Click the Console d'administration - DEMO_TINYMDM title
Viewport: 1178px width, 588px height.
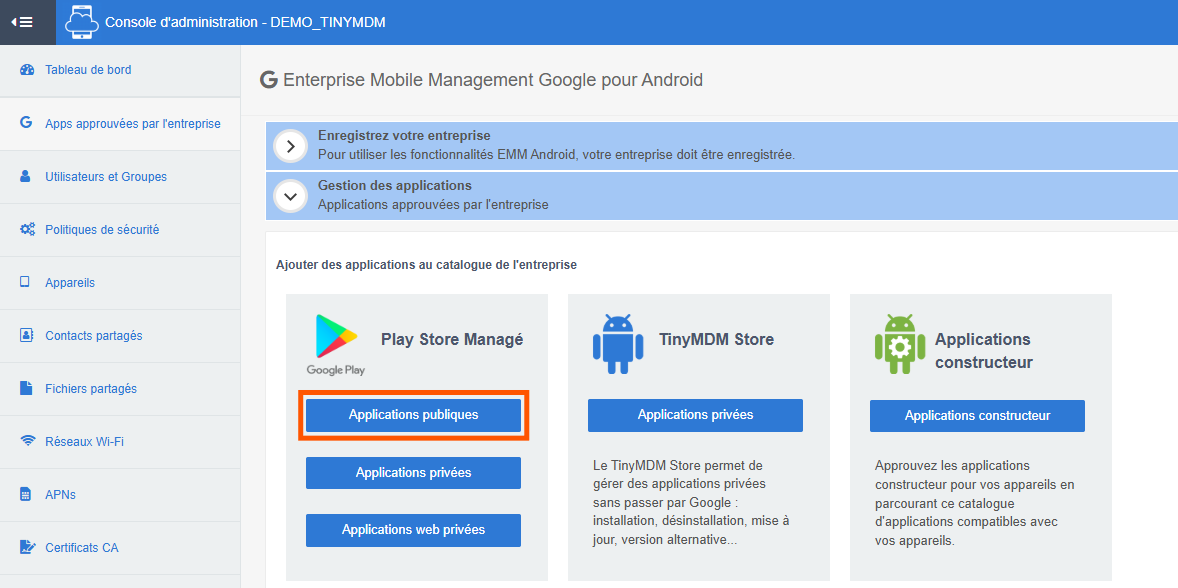pos(245,22)
